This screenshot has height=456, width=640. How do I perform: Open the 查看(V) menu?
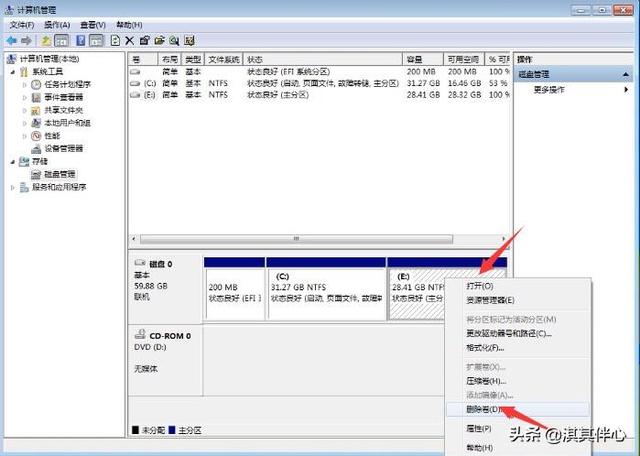tap(93, 25)
